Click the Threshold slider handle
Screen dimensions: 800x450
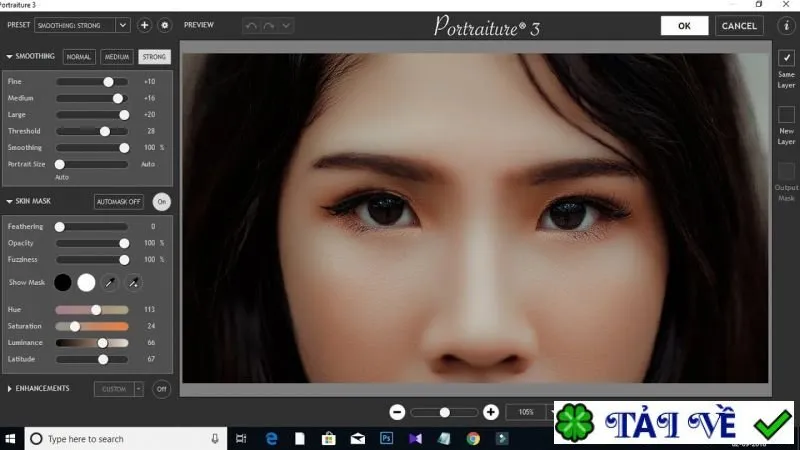point(105,131)
